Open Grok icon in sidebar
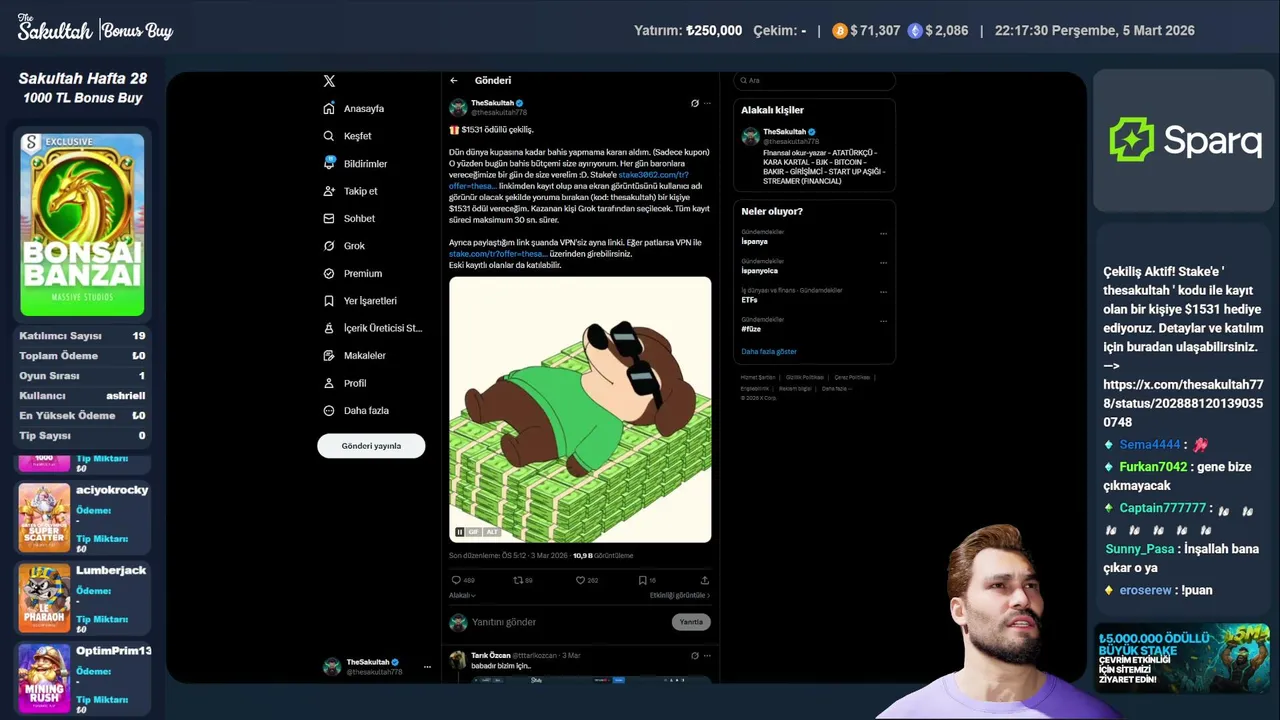Viewport: 1280px width, 720px height. (329, 246)
